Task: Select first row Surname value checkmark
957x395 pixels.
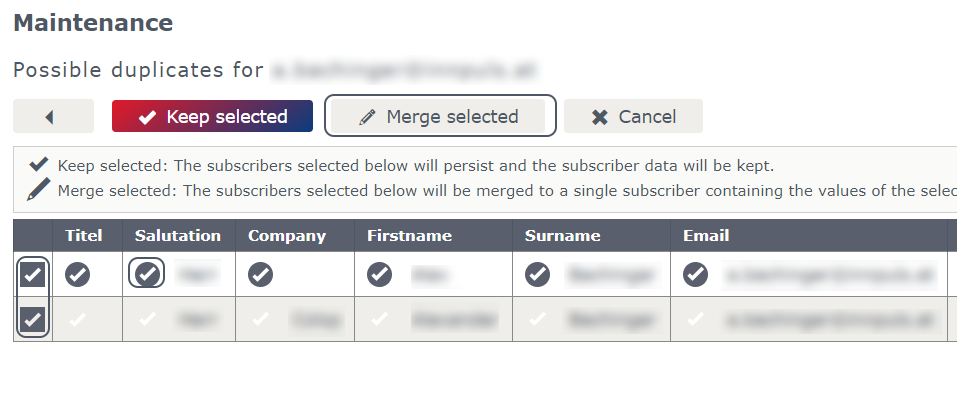Action: [x=538, y=275]
